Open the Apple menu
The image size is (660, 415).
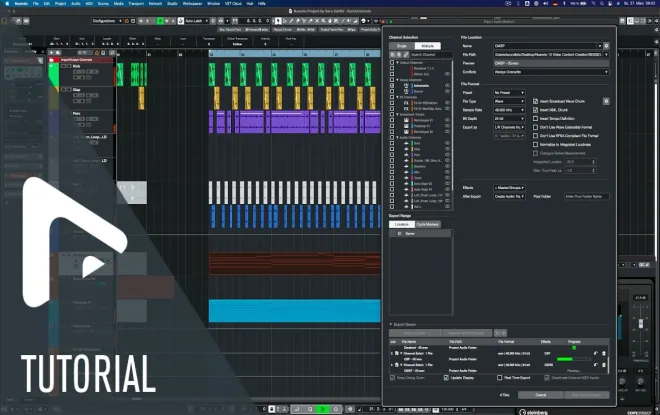(7, 3)
